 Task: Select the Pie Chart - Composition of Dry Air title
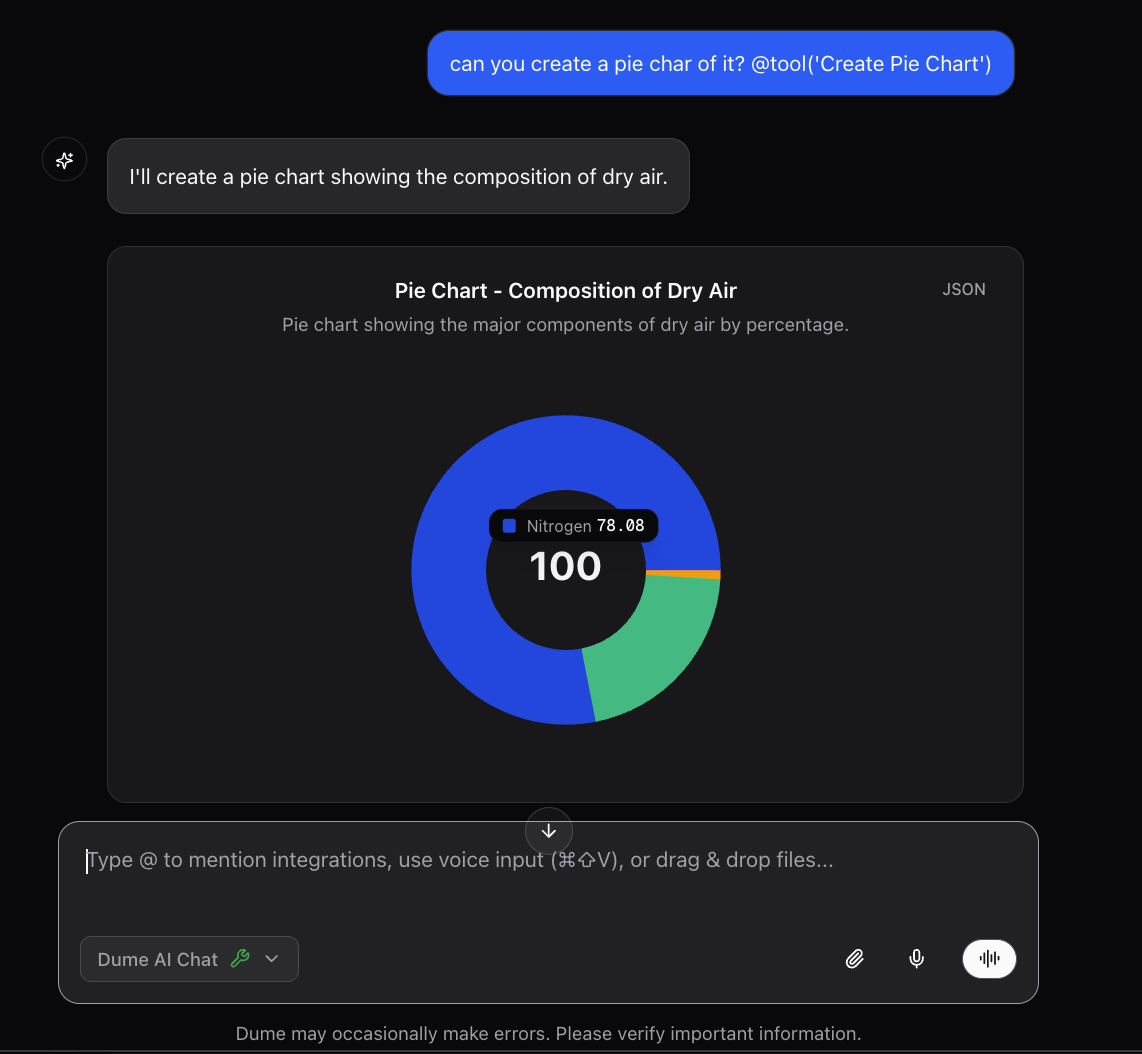pos(565,290)
